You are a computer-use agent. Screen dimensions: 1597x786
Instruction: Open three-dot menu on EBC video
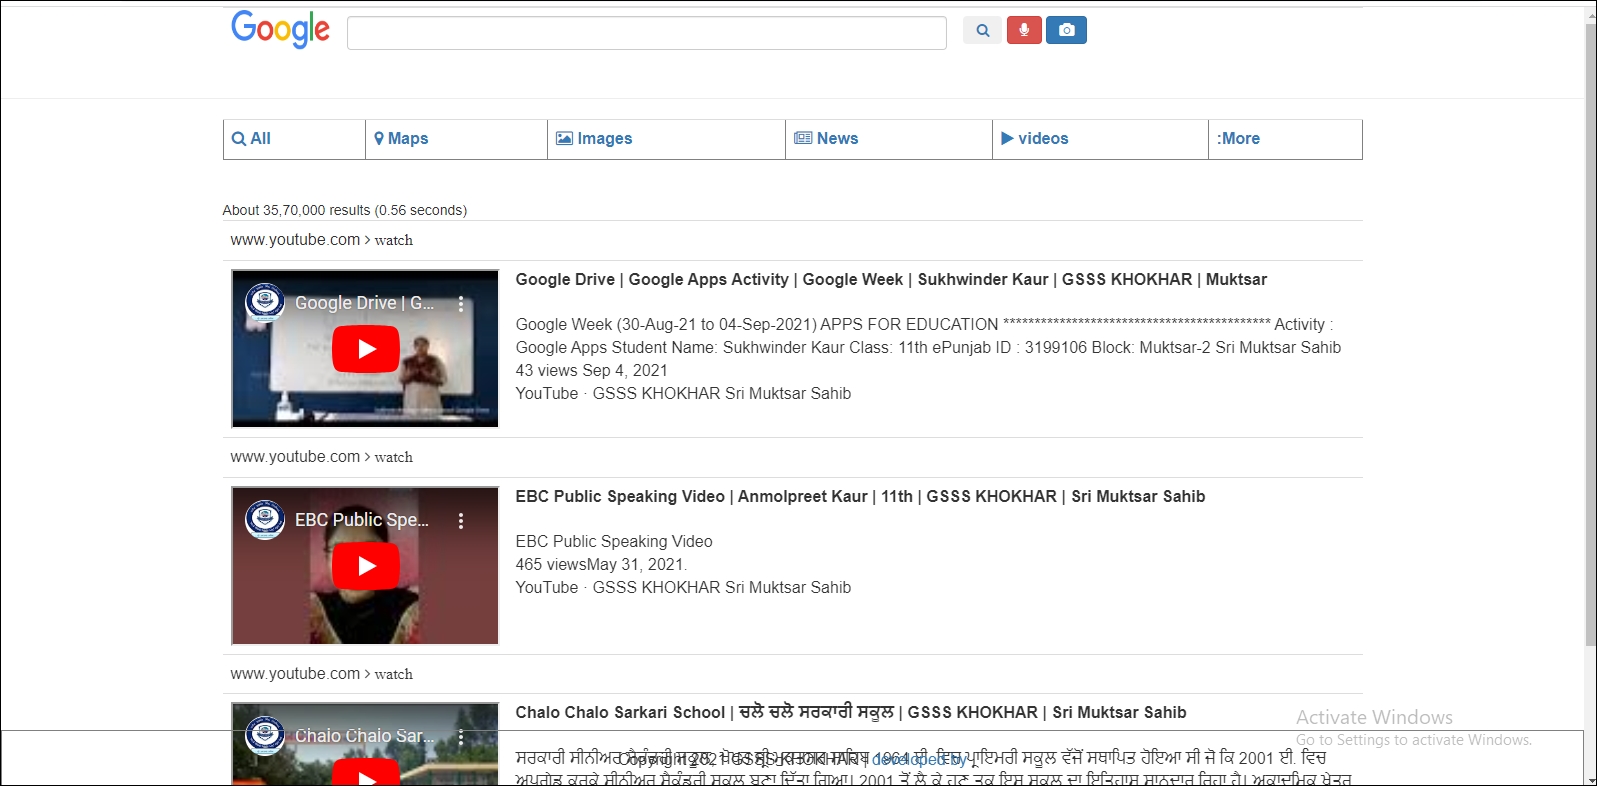pyautogui.click(x=461, y=521)
